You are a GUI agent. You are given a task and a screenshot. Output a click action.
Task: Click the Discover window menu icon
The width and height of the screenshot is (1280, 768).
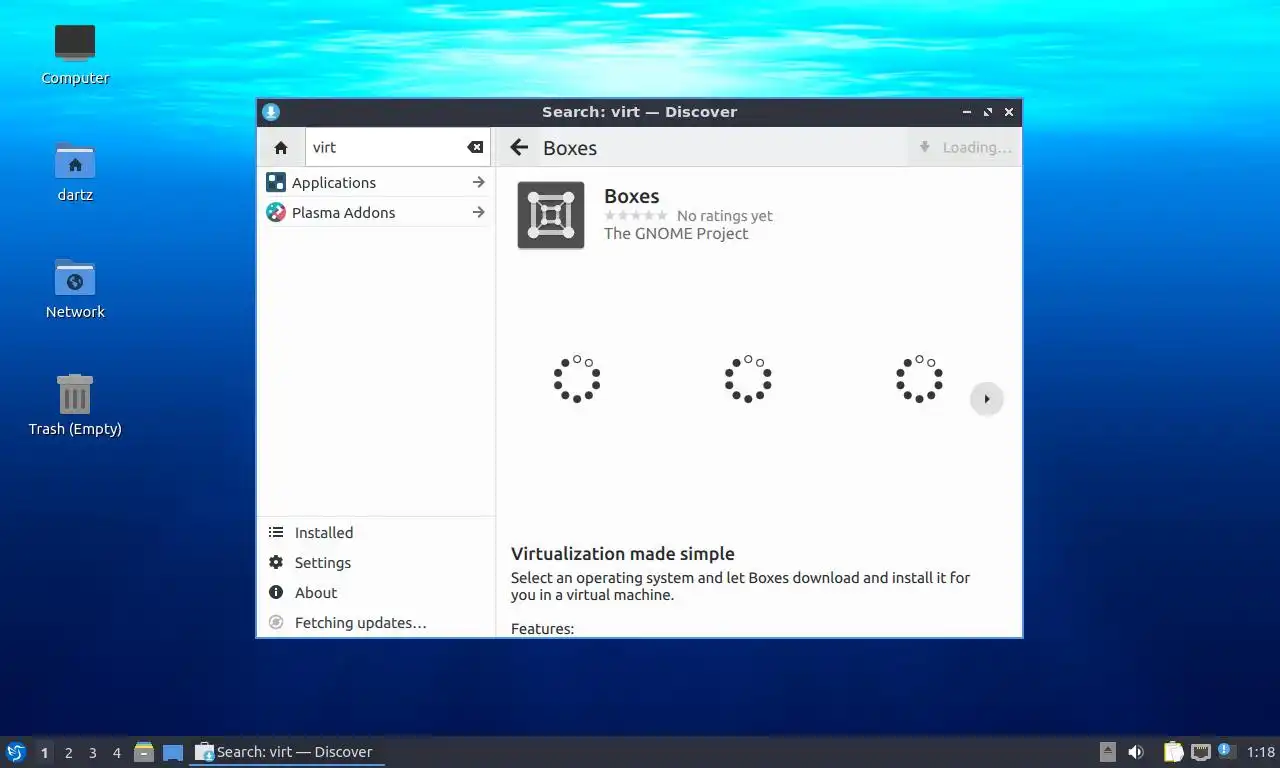[271, 112]
